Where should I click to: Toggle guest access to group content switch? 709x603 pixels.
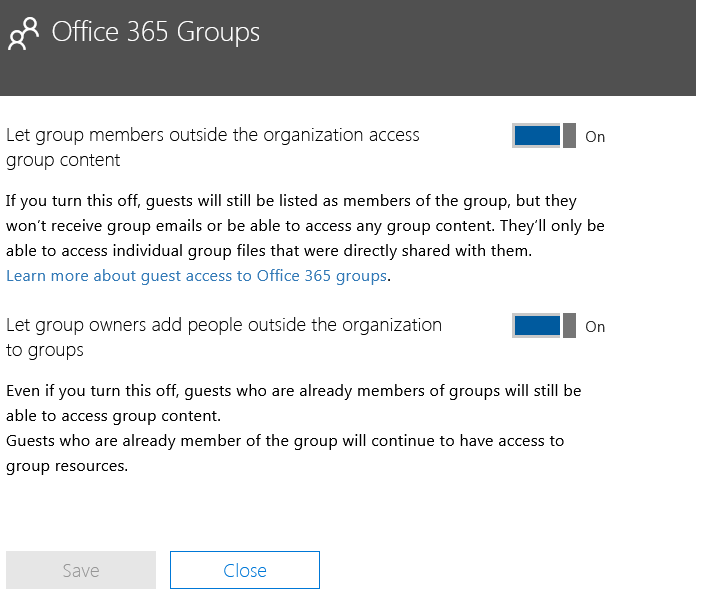(544, 136)
